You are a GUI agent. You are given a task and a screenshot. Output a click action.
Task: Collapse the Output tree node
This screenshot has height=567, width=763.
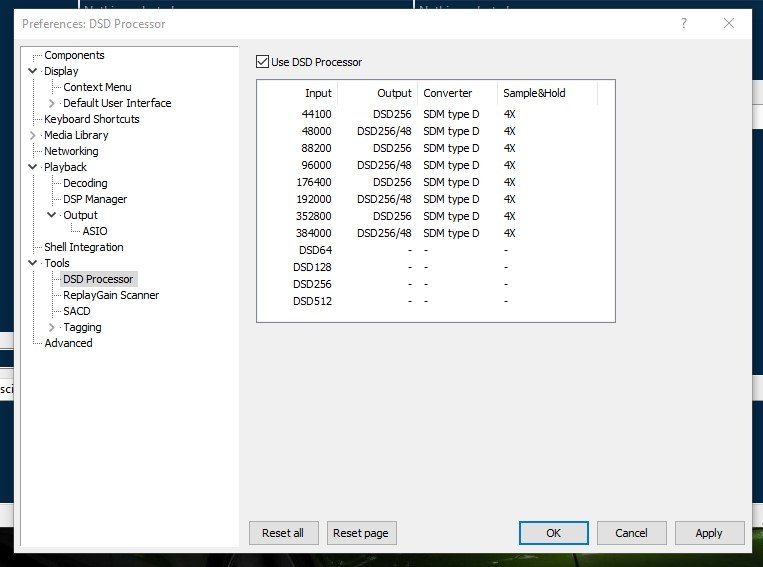tap(52, 215)
